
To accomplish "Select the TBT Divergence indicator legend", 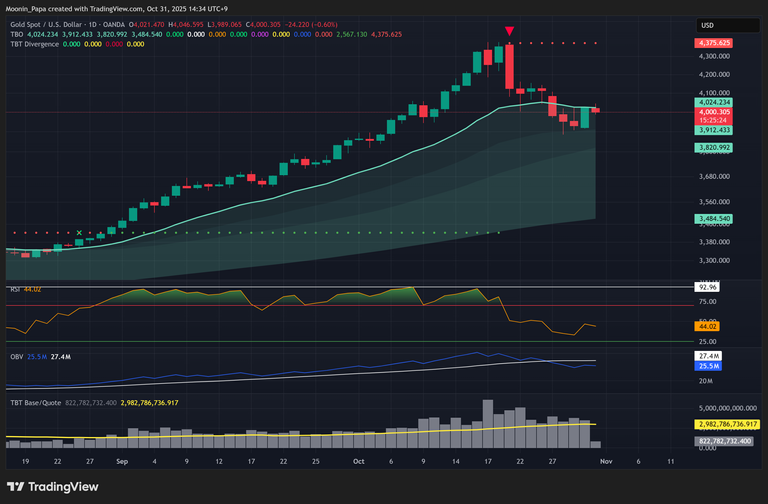I will [32, 44].
